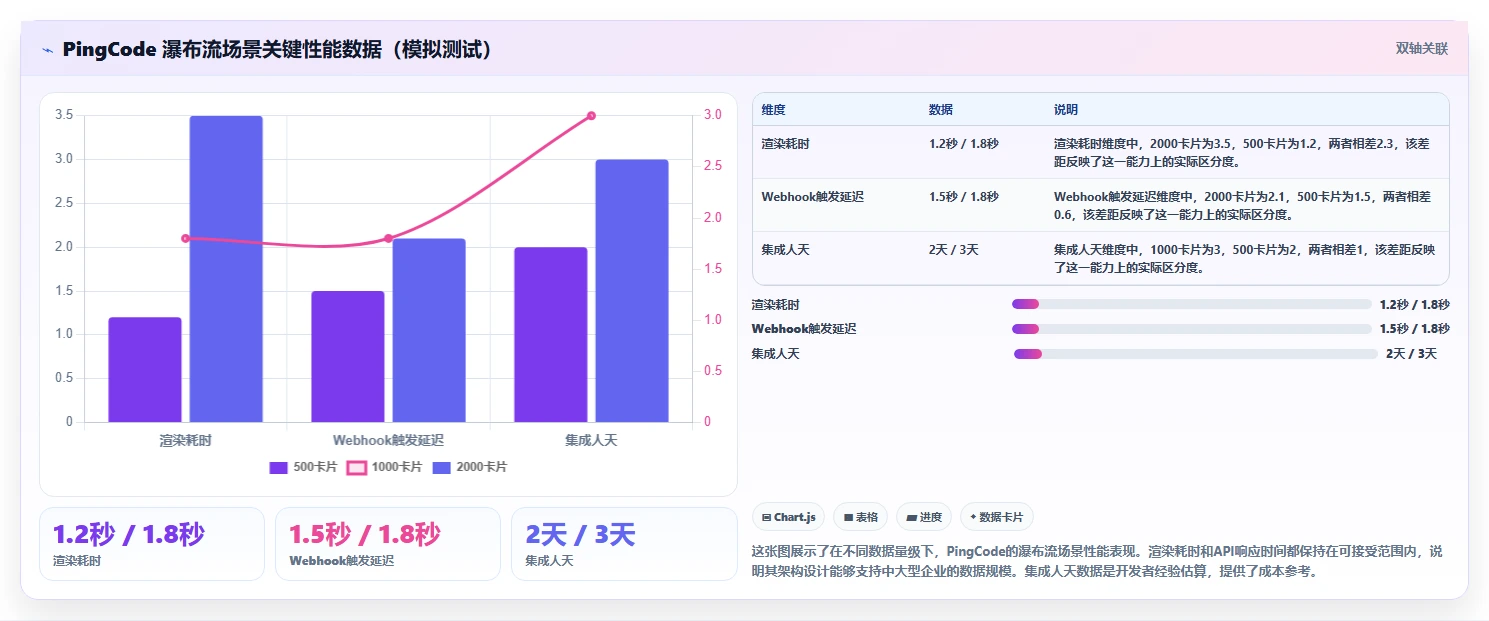Screen dimensions: 1489x621
Task: Select the 数据卡片 tag
Action: (996, 517)
